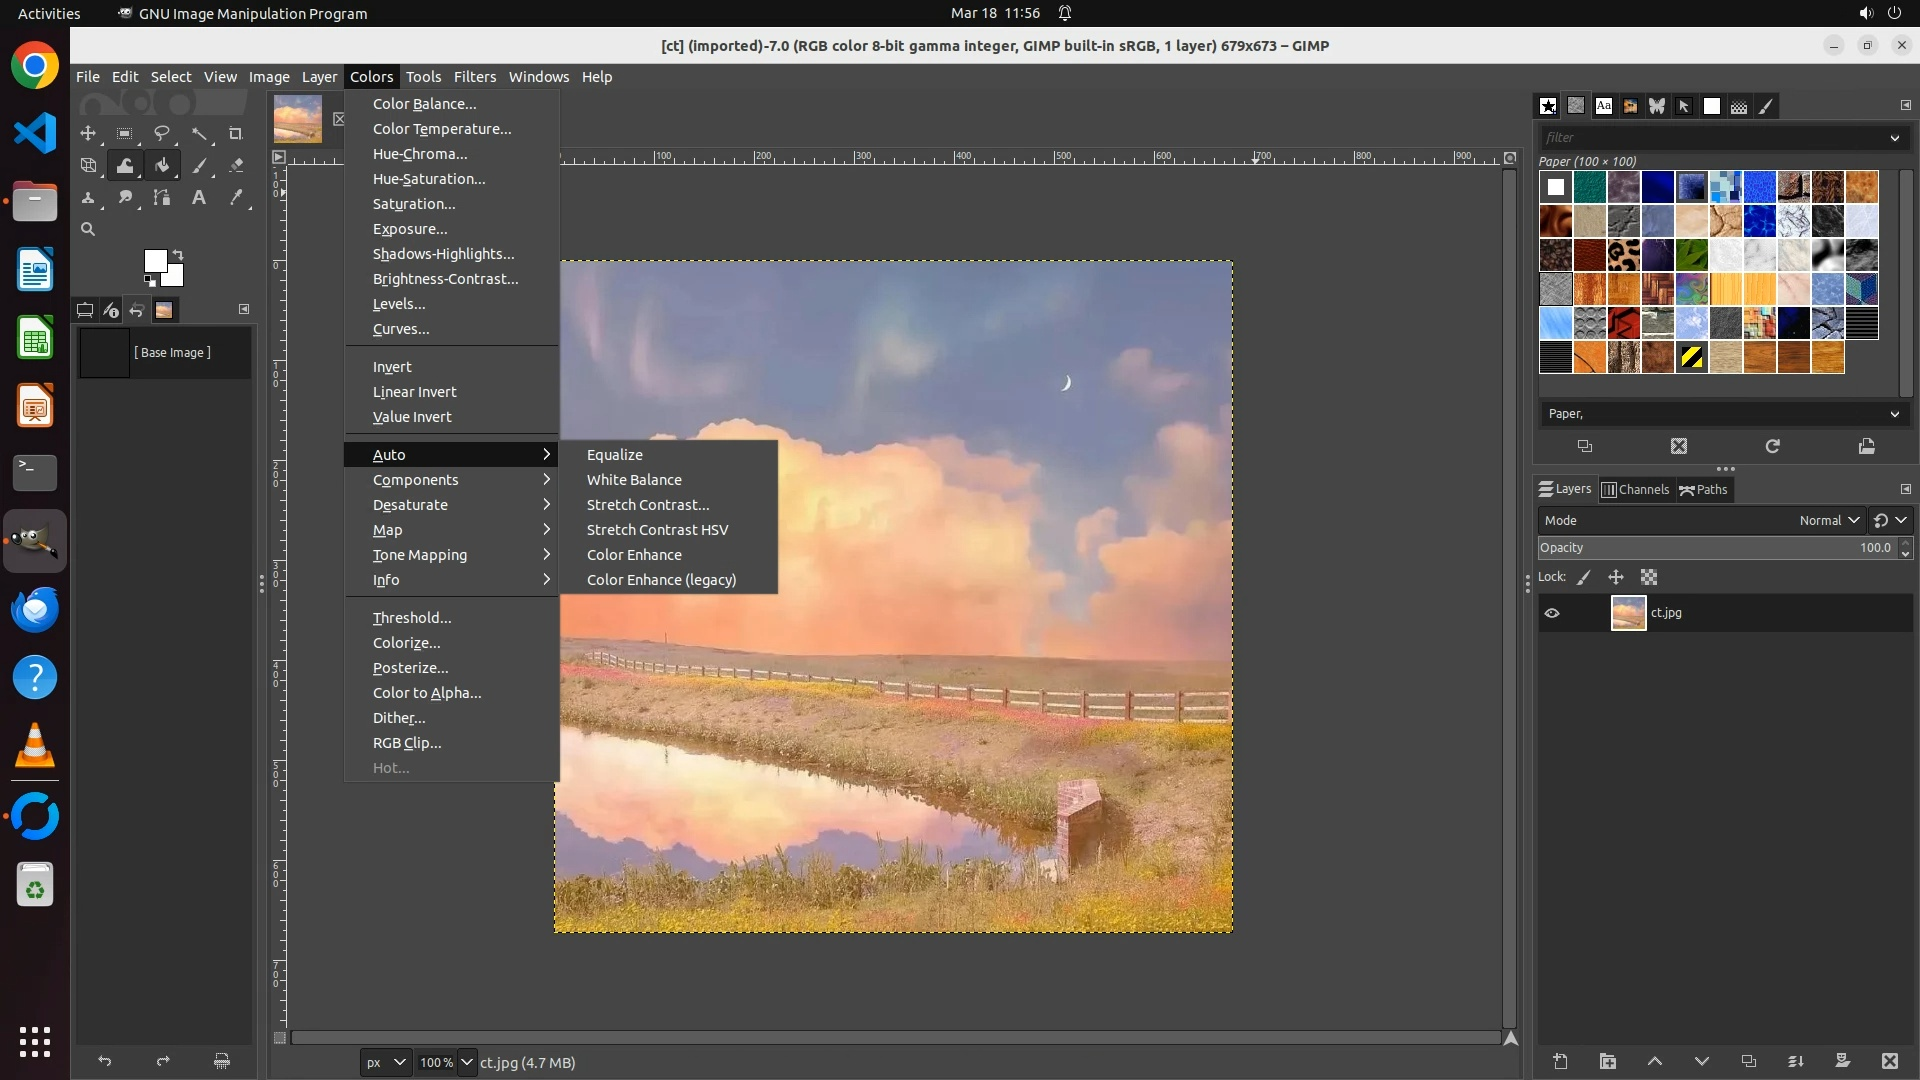Select the Fuzzy Select magic wand tool
The width and height of the screenshot is (1920, 1080).
[x=199, y=134]
